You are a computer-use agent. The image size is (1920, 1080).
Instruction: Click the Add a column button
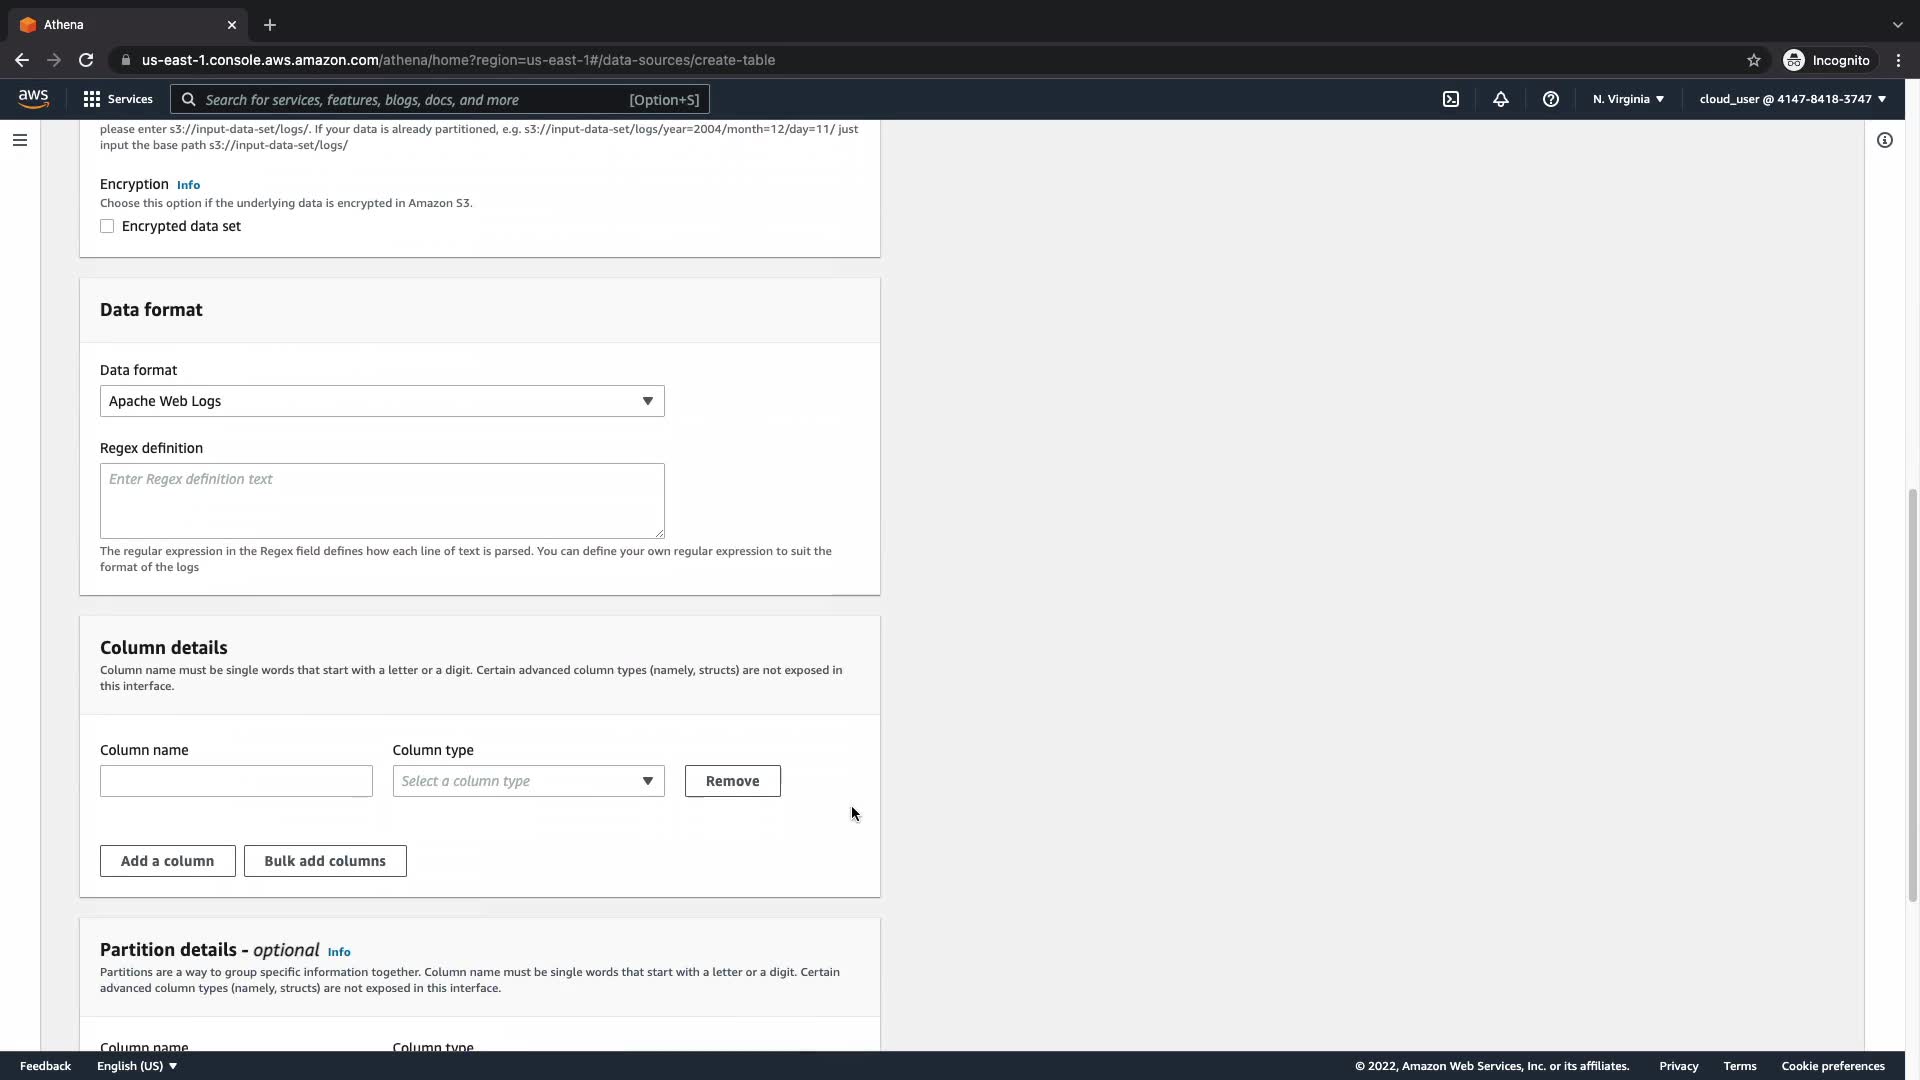167,861
